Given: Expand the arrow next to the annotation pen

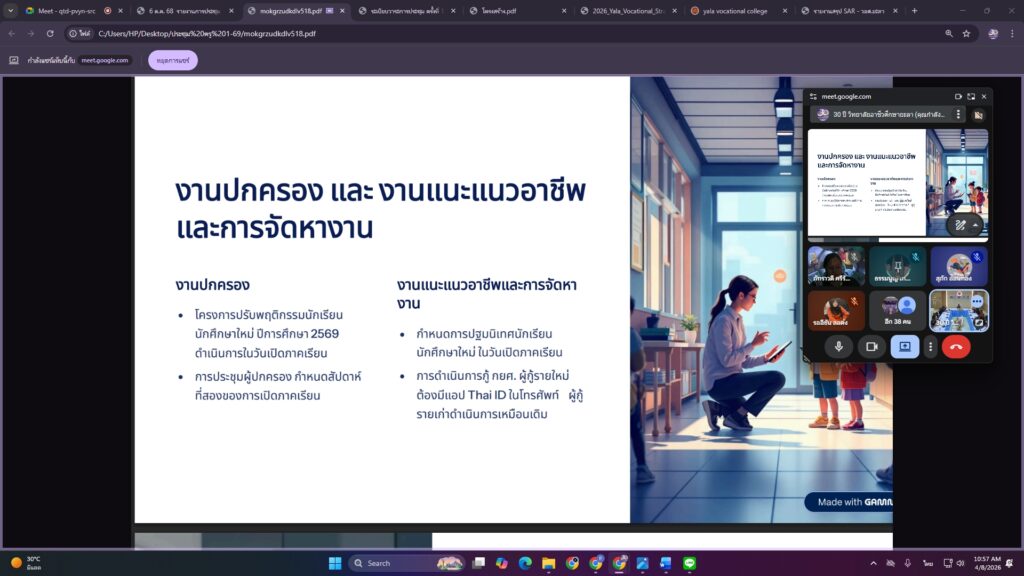Looking at the screenshot, I should click(975, 225).
